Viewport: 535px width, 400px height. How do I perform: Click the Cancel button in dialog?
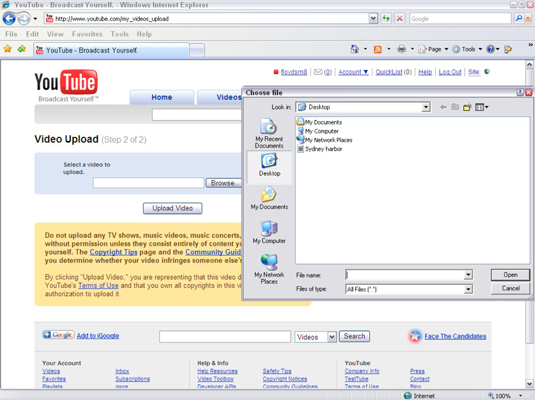(x=510, y=288)
